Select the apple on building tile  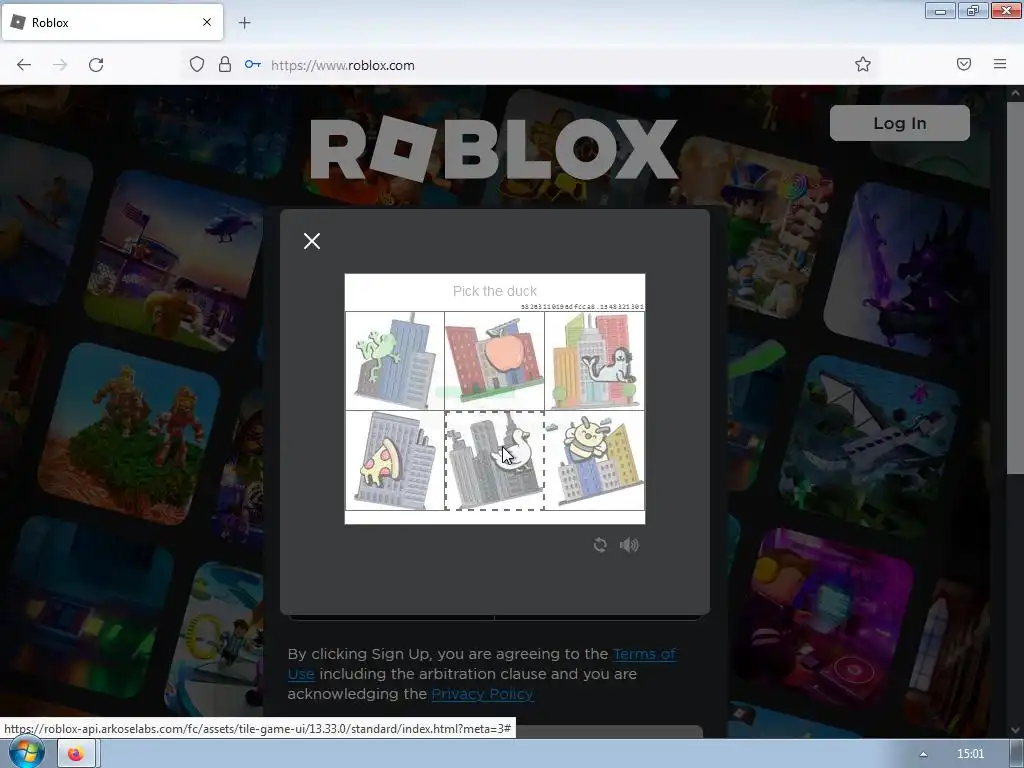(494, 361)
